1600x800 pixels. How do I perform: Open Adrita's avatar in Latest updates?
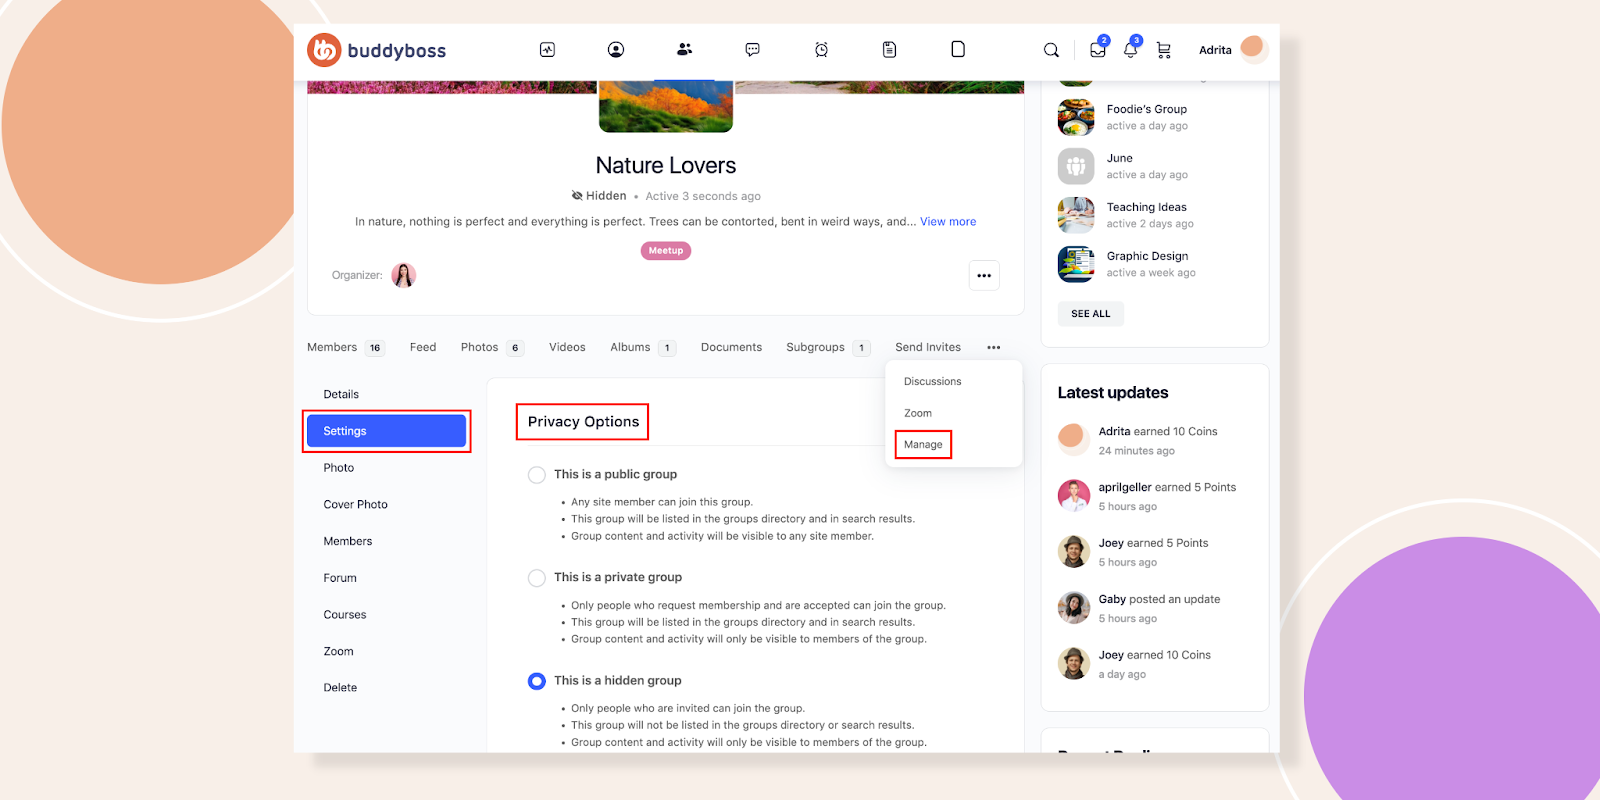pyautogui.click(x=1073, y=438)
